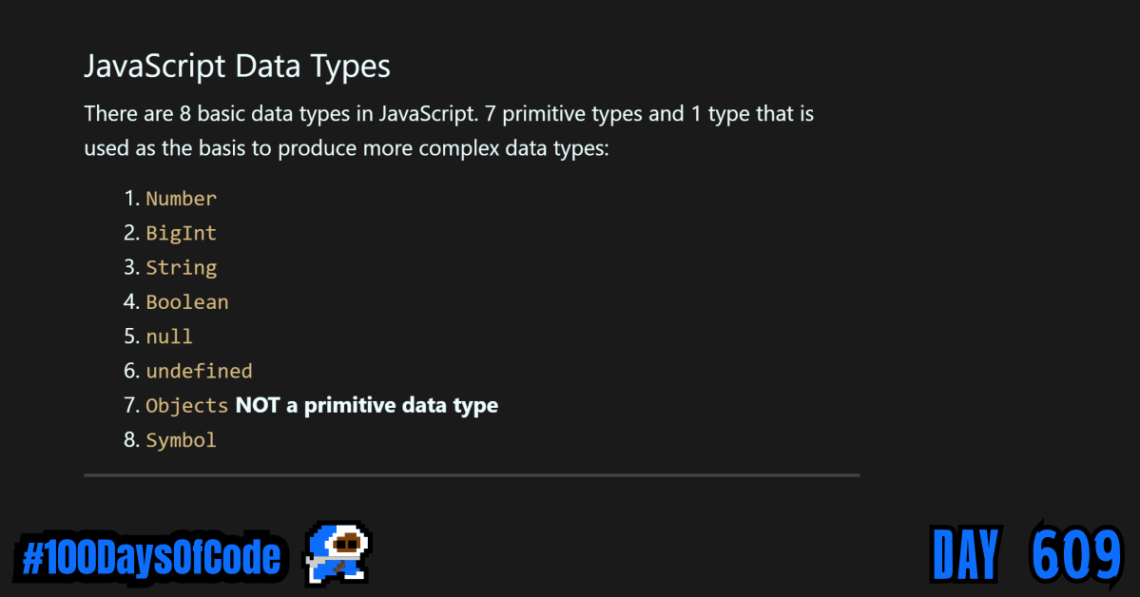The image size is (1140, 597).
Task: Click the String list entry
Action: [x=181, y=267]
